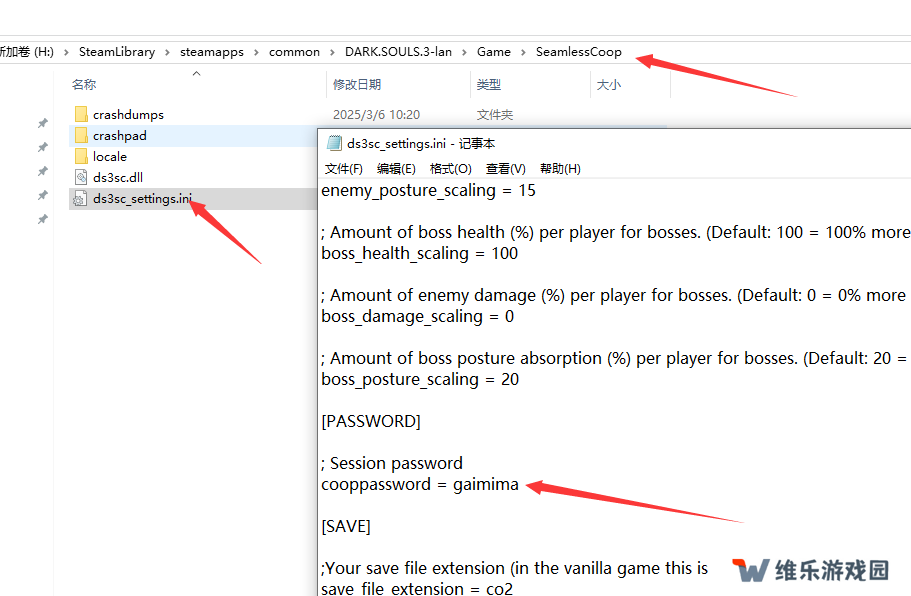Click the first quick access pin icon

click(x=42, y=123)
